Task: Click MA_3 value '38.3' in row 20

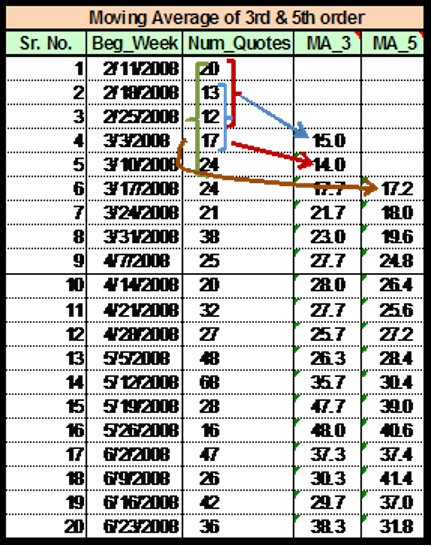Action: click(328, 526)
